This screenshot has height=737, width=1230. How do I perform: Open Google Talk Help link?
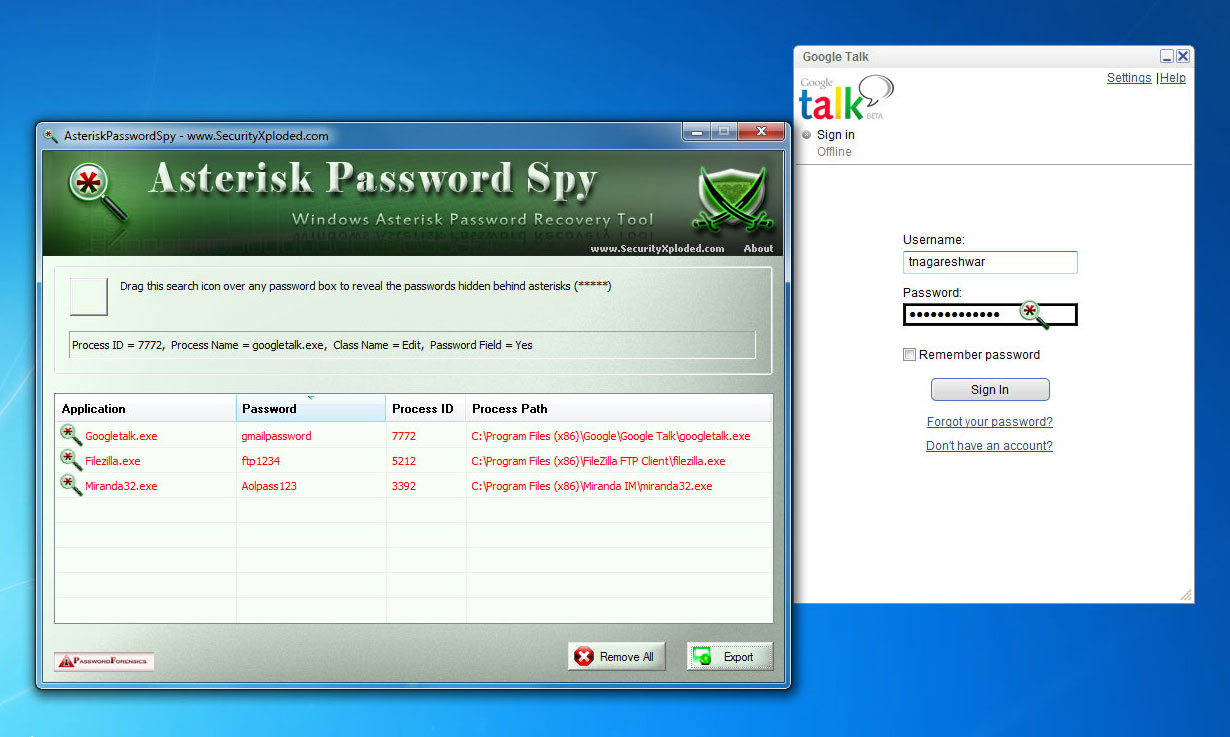1173,78
